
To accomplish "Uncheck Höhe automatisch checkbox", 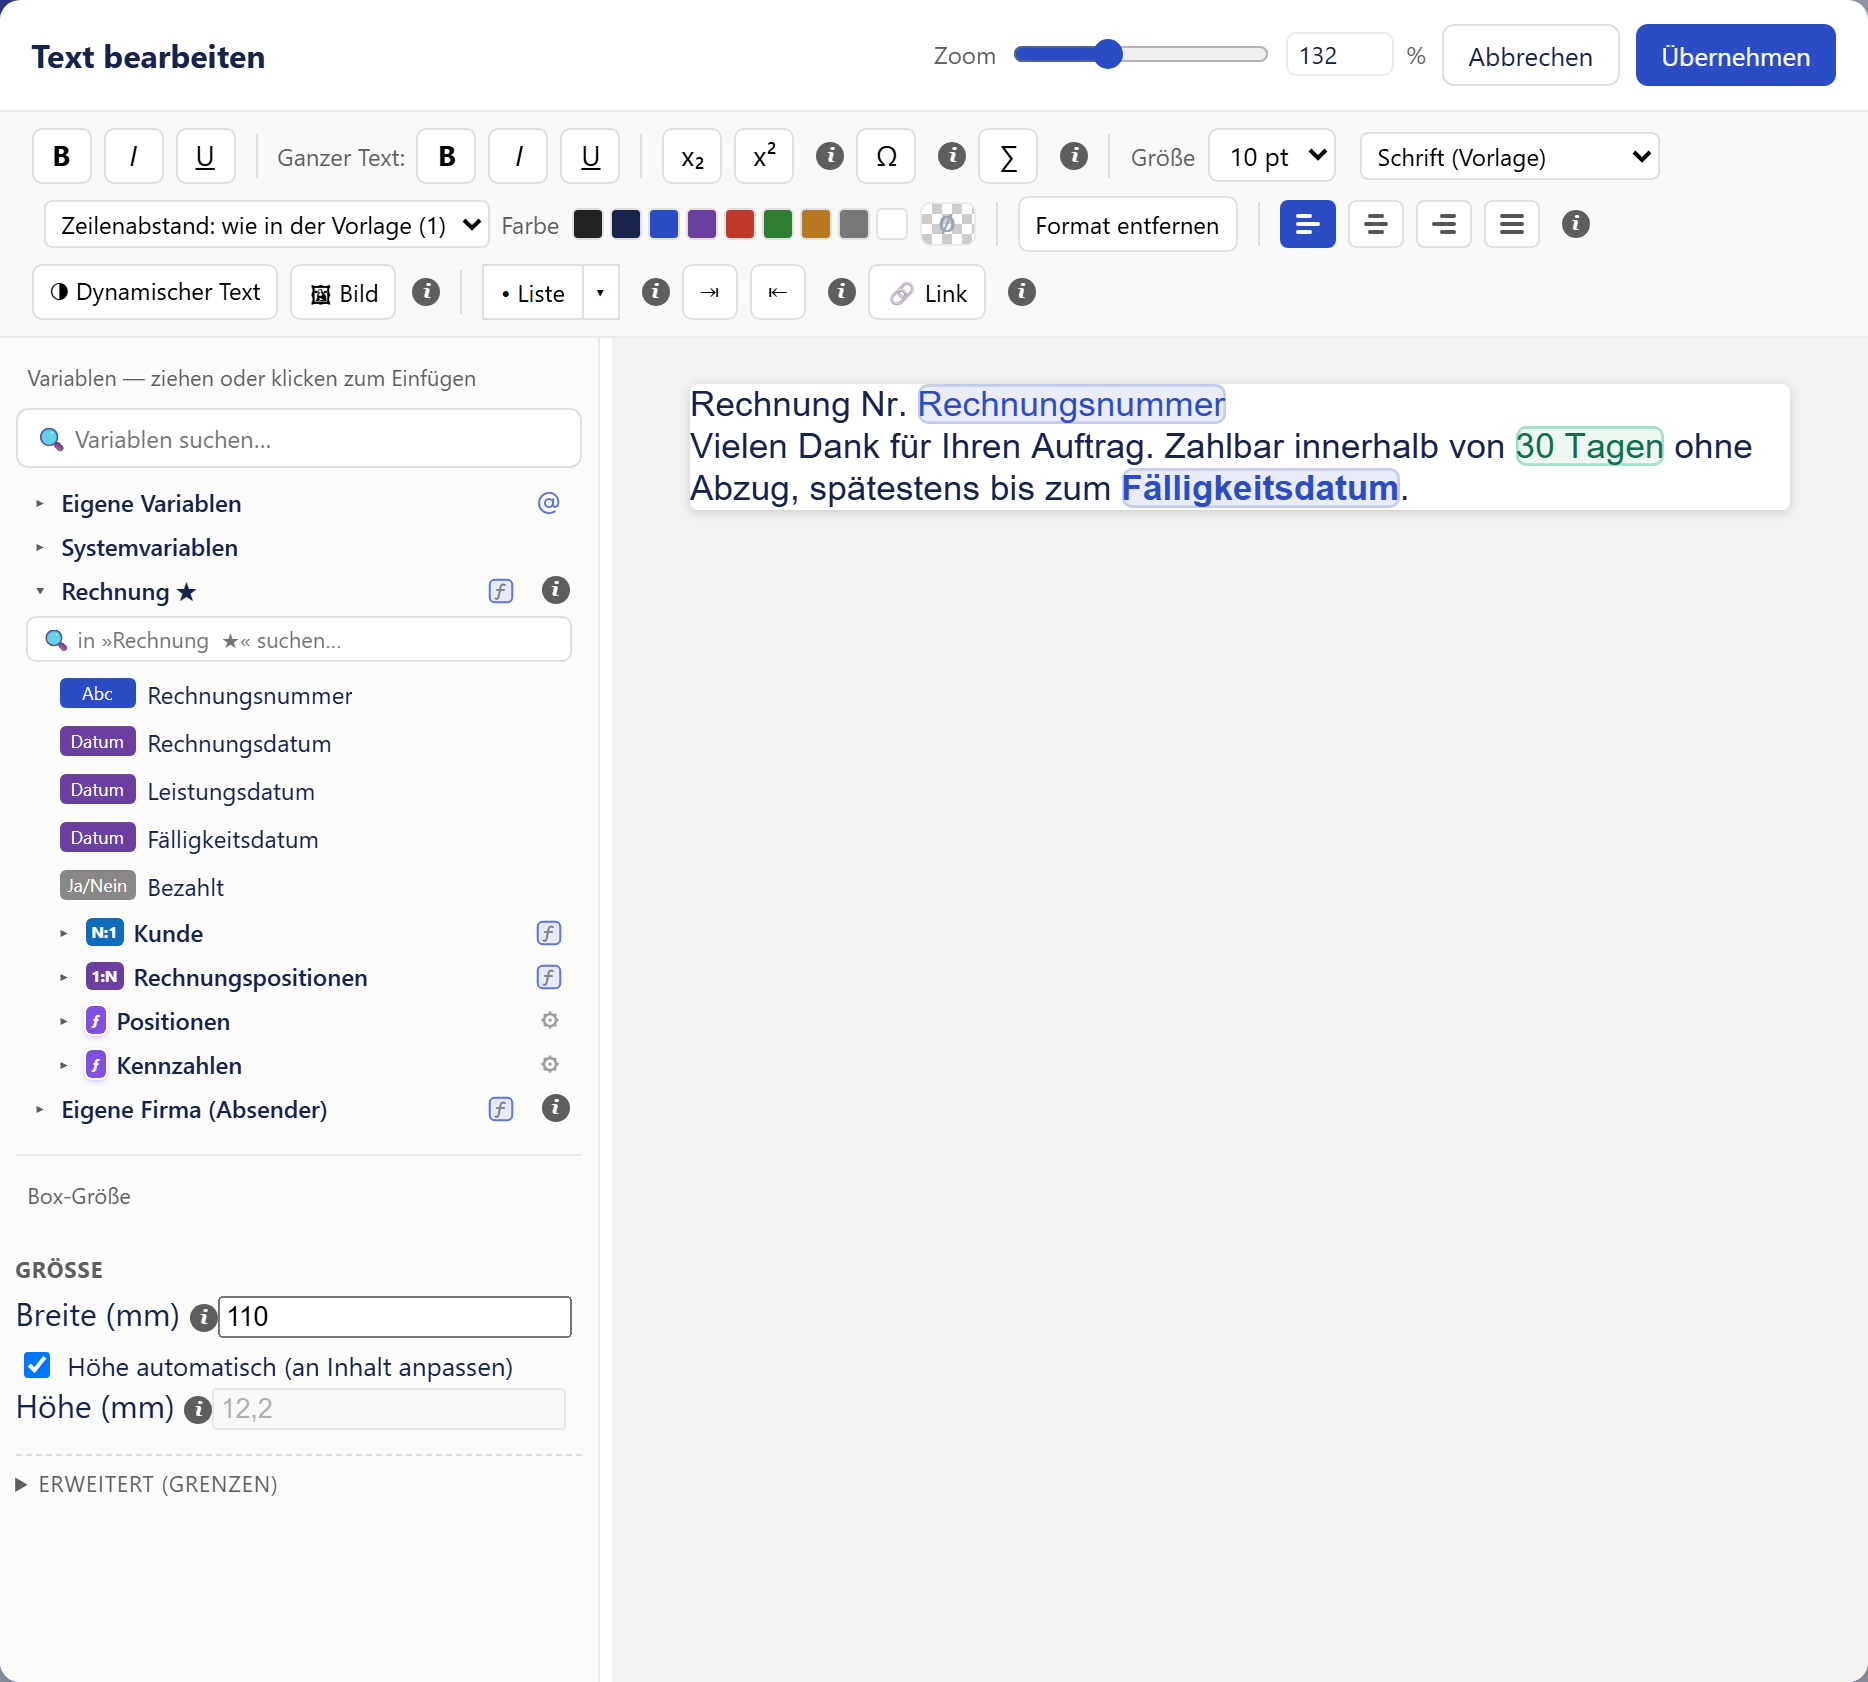I will (x=37, y=1365).
